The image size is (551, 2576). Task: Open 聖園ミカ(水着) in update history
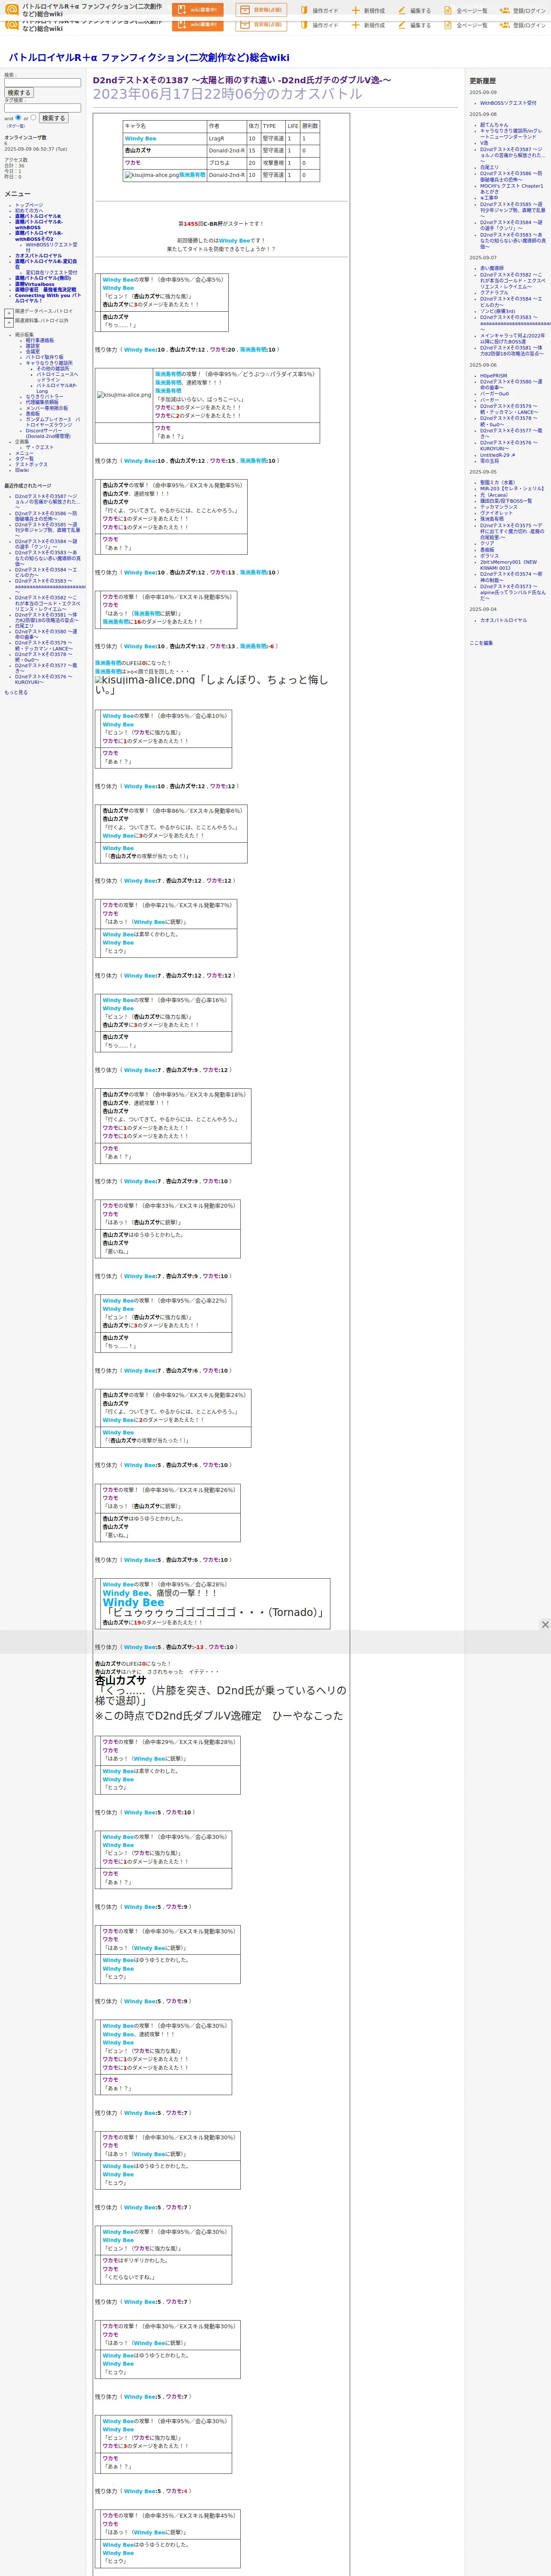[498, 483]
